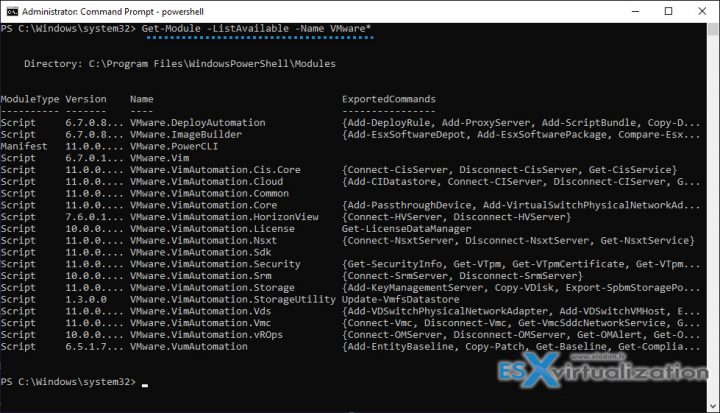Minimize the Command Prompt window
This screenshot has width=720, height=413.
click(636, 11)
